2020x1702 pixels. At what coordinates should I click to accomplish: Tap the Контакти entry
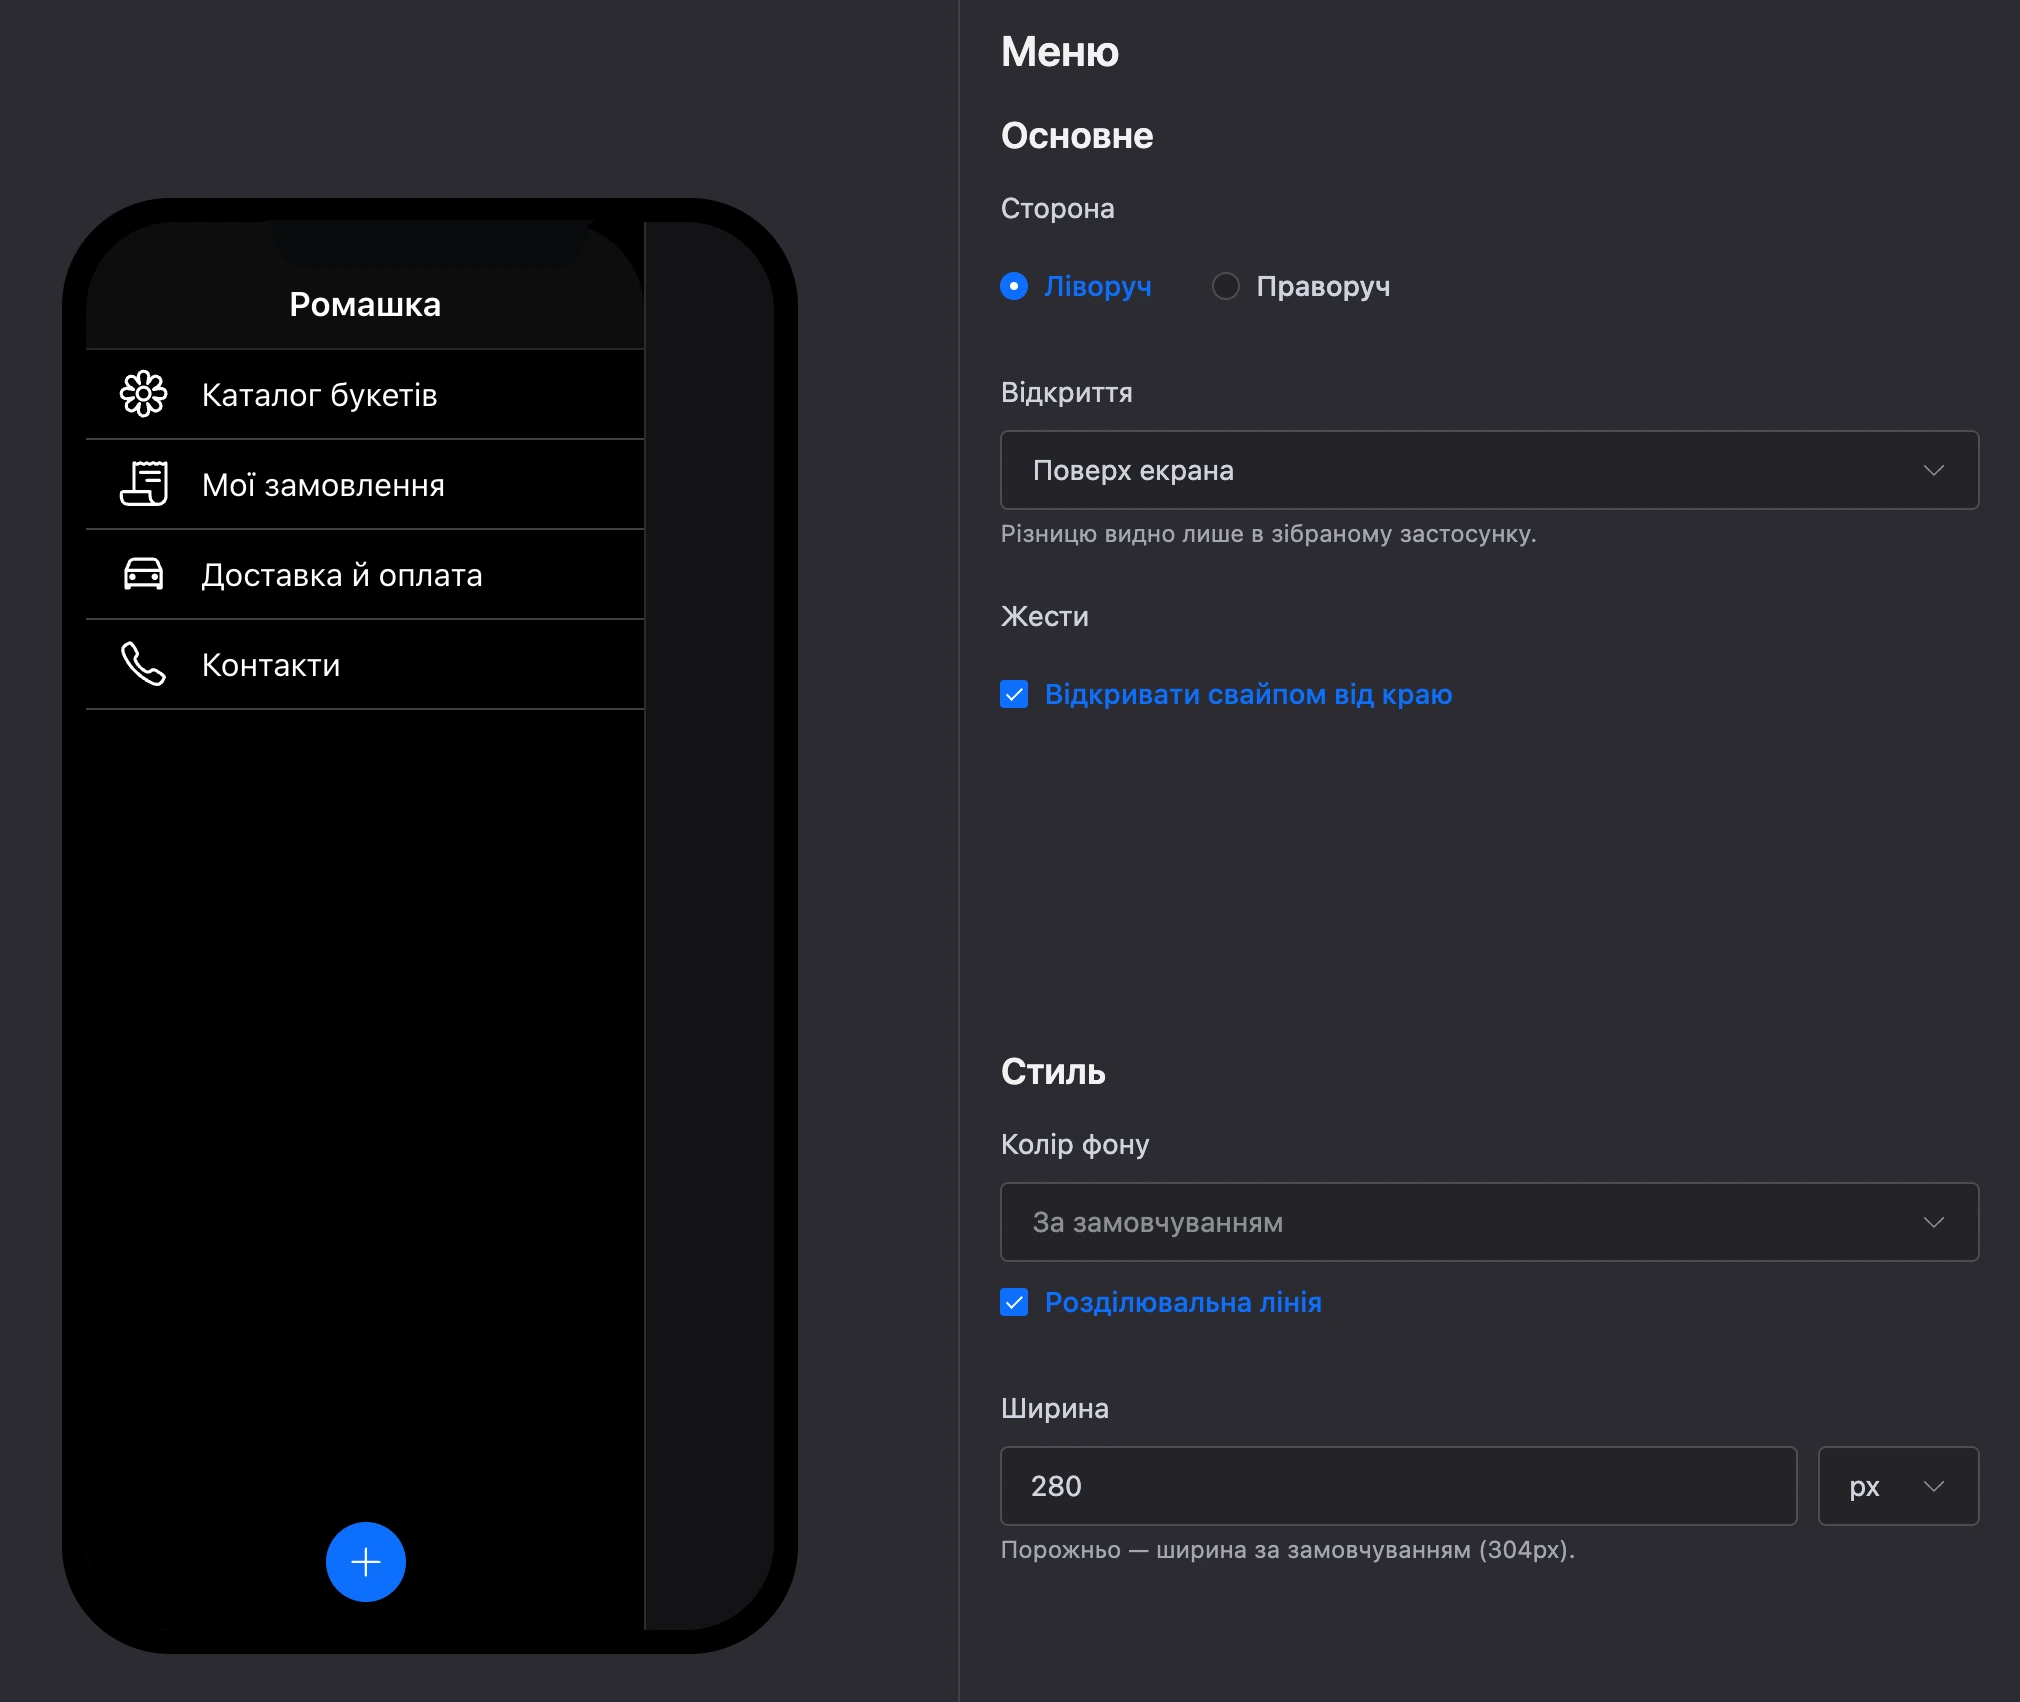[365, 664]
